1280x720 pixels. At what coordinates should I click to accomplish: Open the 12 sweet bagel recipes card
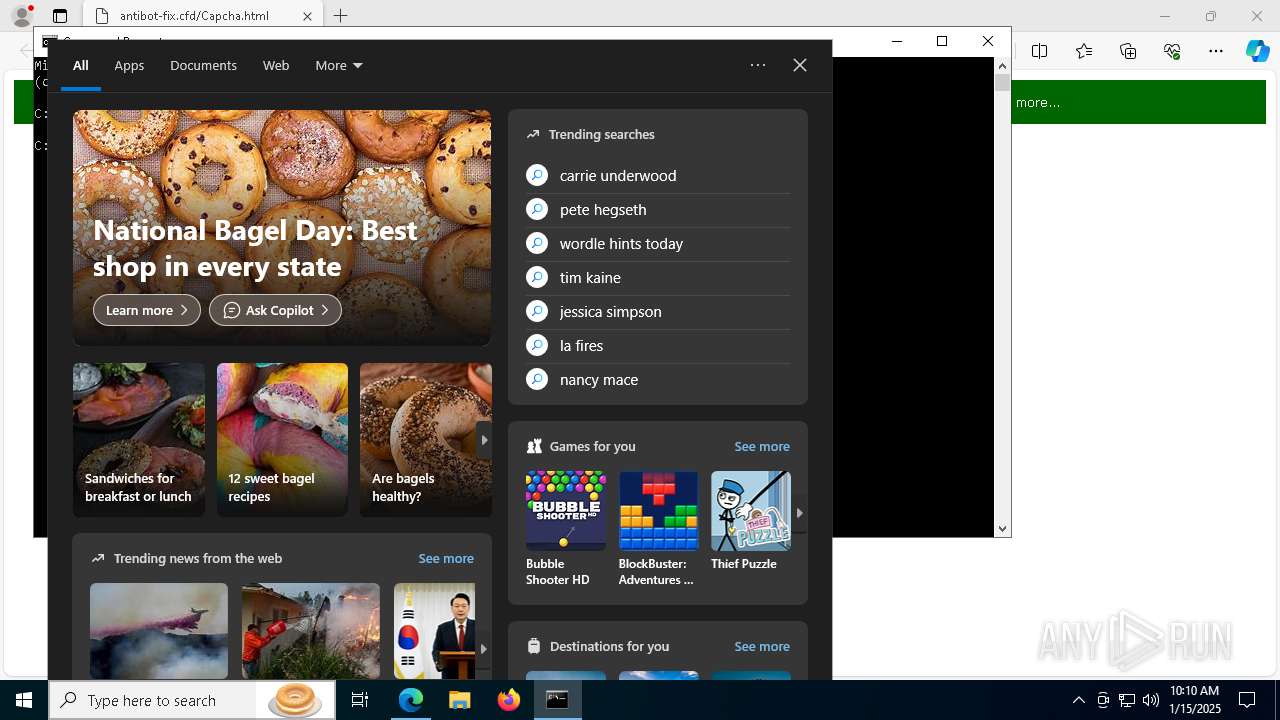282,440
